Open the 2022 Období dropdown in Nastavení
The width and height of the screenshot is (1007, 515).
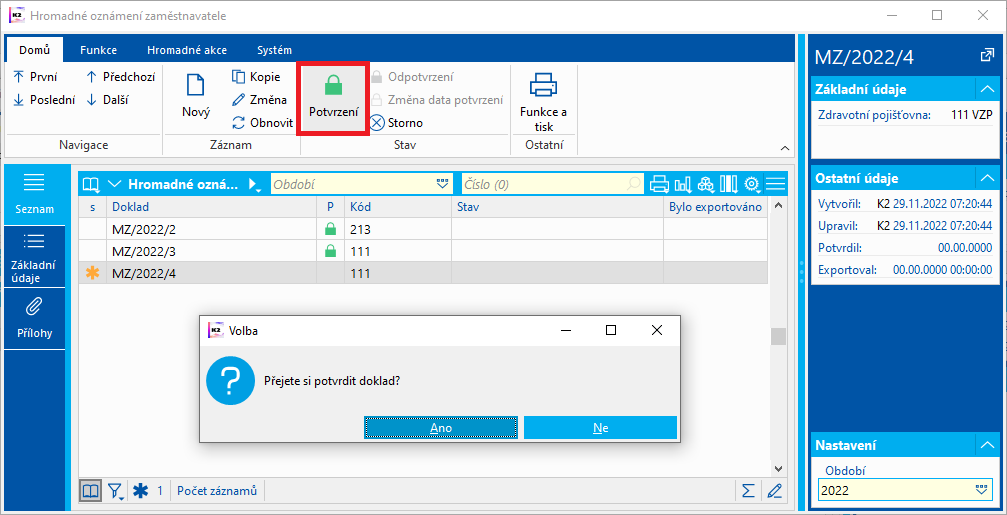[x=982, y=490]
